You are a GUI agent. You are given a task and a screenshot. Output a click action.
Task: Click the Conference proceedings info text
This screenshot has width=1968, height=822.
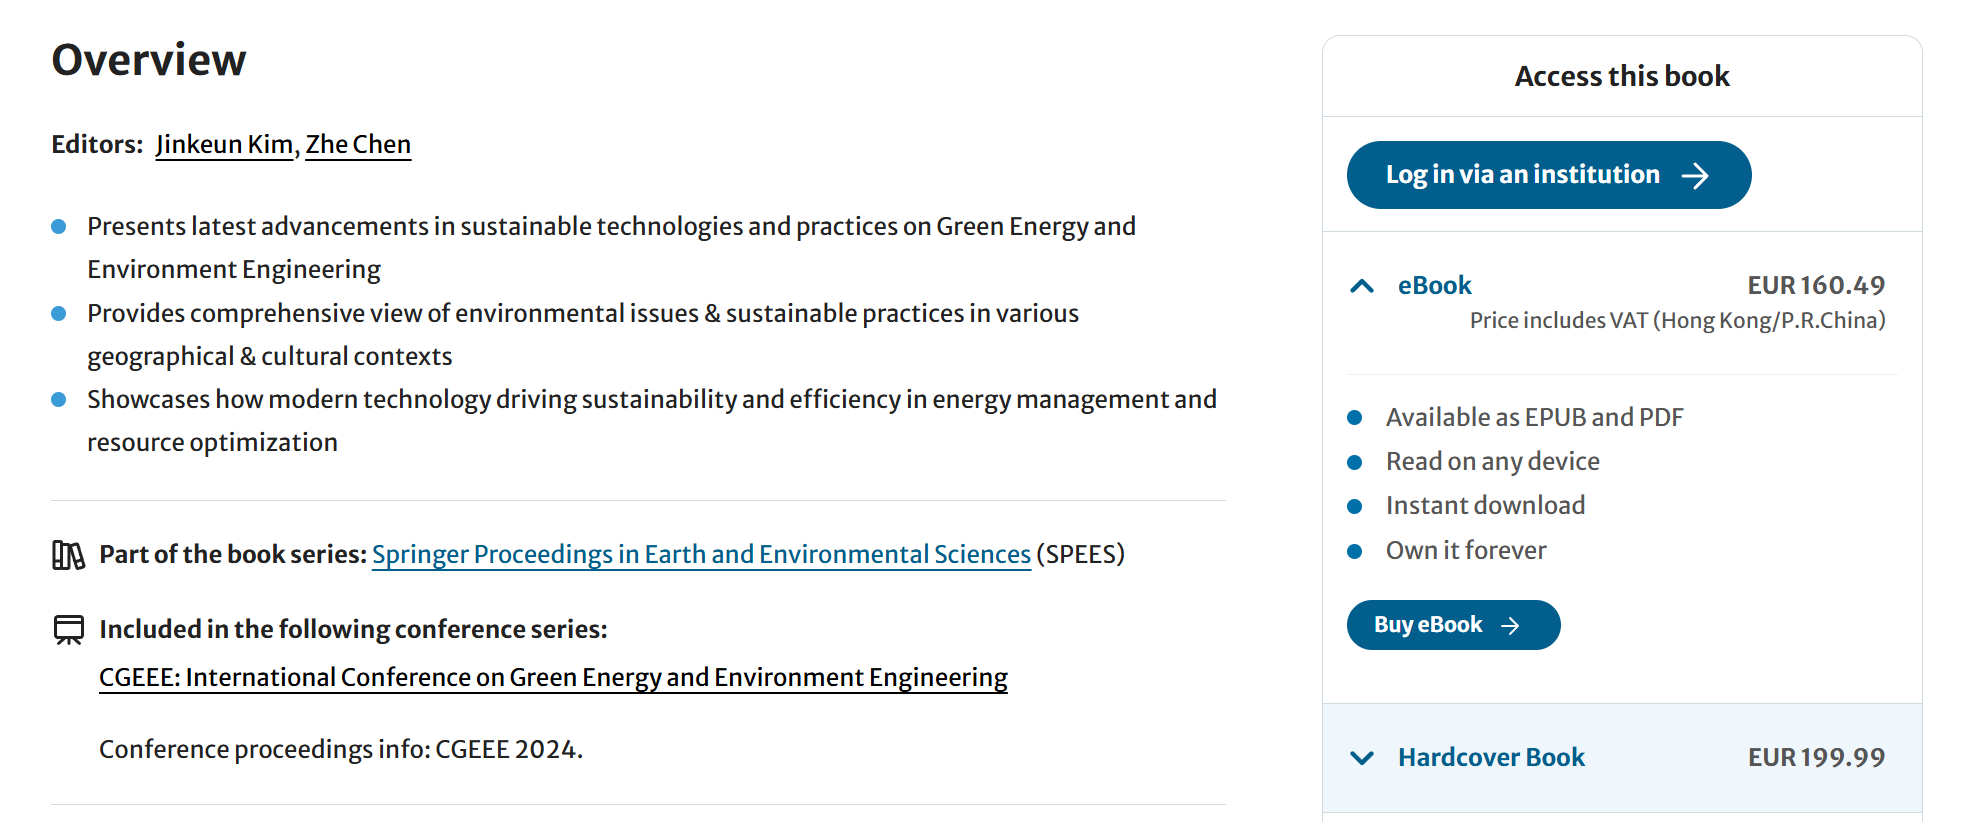[340, 750]
